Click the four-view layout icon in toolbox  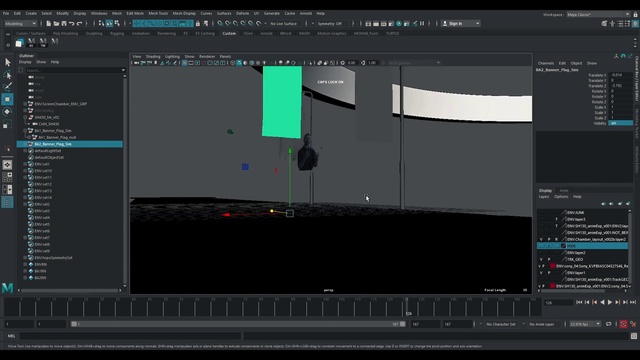[x=7, y=177]
